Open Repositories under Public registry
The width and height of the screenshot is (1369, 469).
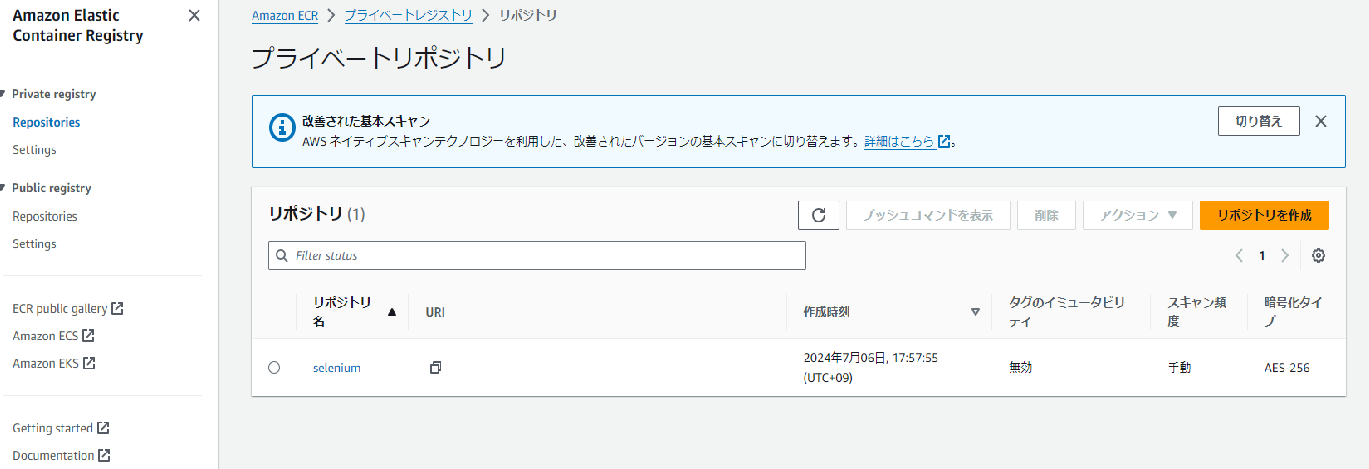pyautogui.click(x=45, y=216)
